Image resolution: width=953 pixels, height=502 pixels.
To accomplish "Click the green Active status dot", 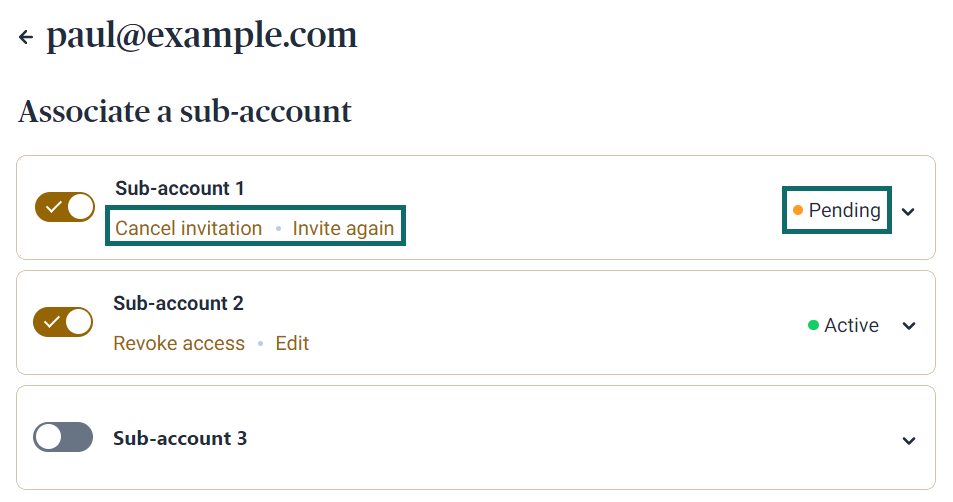I will [813, 325].
